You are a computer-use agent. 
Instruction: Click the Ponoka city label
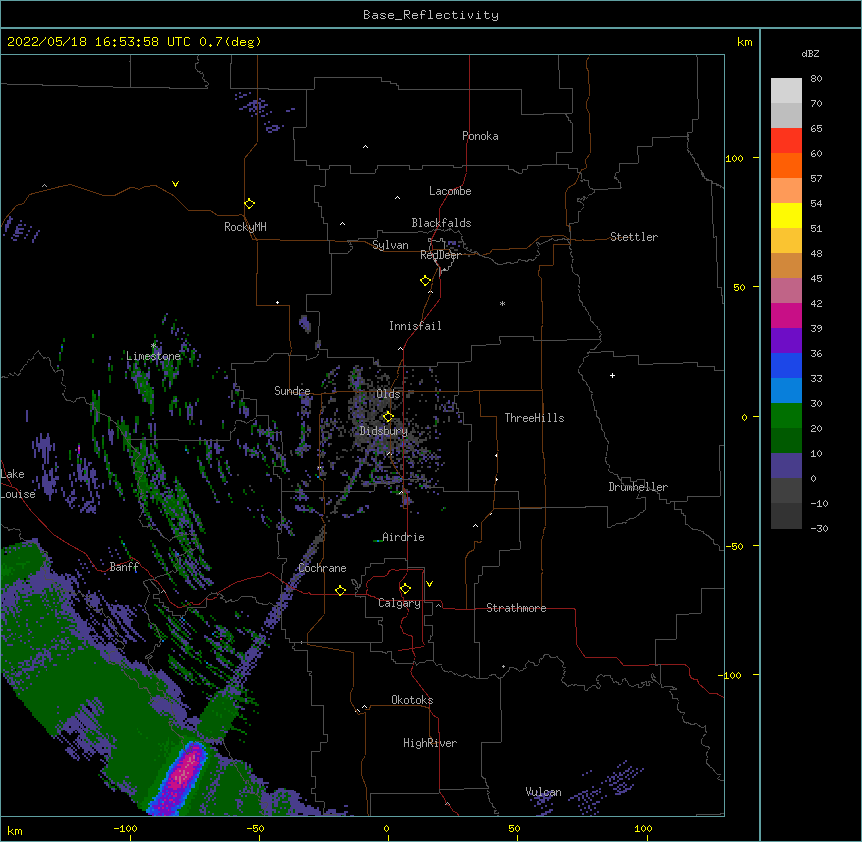[x=480, y=136]
